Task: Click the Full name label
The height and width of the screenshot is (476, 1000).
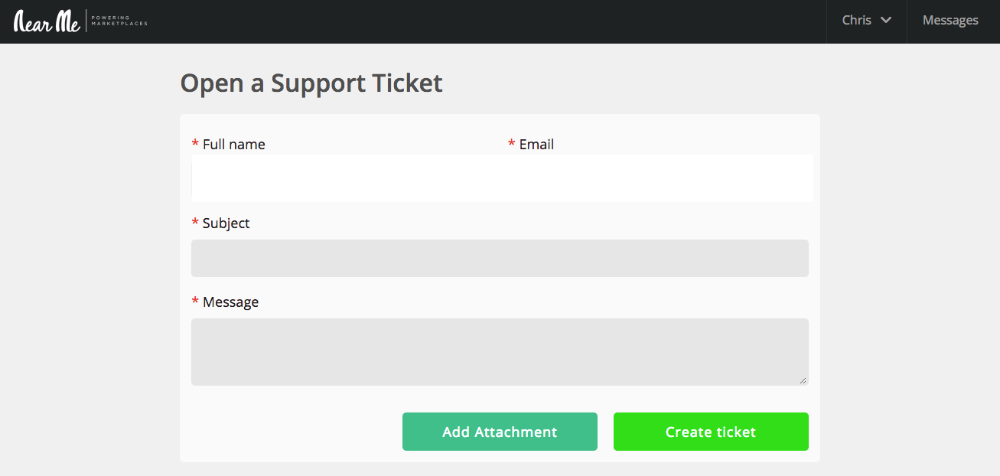Action: pyautogui.click(x=233, y=145)
